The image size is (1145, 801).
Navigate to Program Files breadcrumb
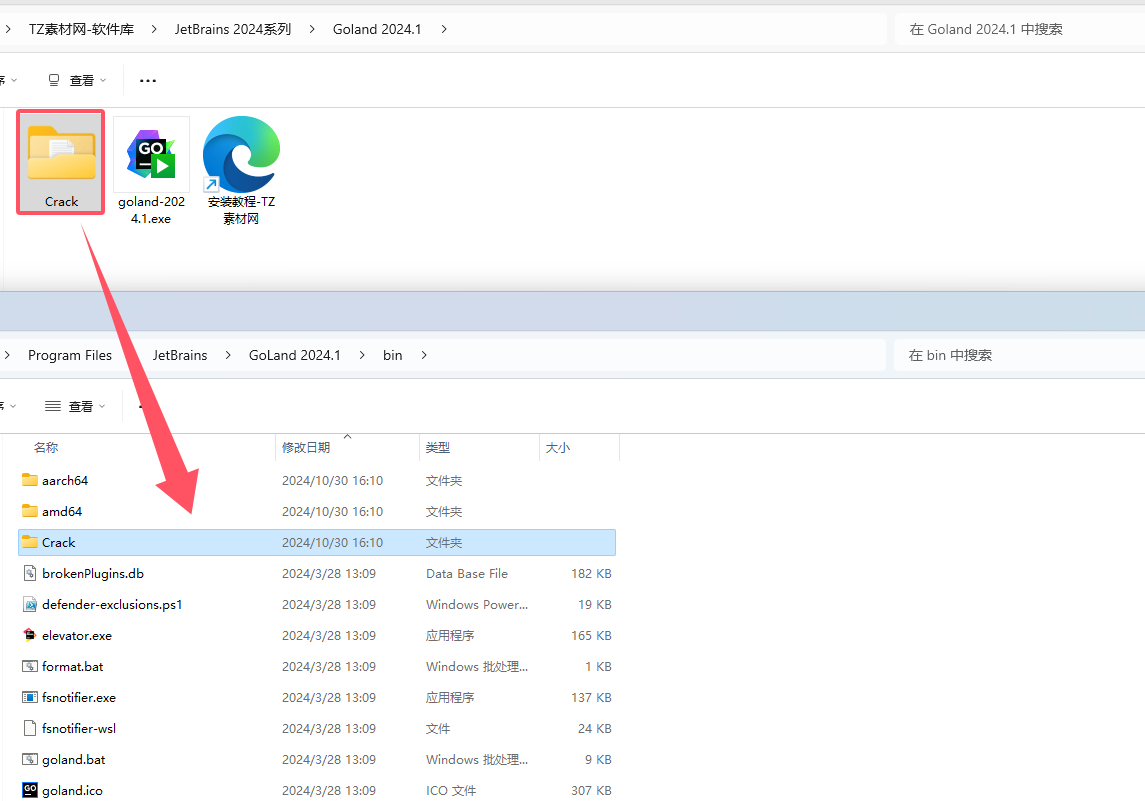(x=70, y=355)
